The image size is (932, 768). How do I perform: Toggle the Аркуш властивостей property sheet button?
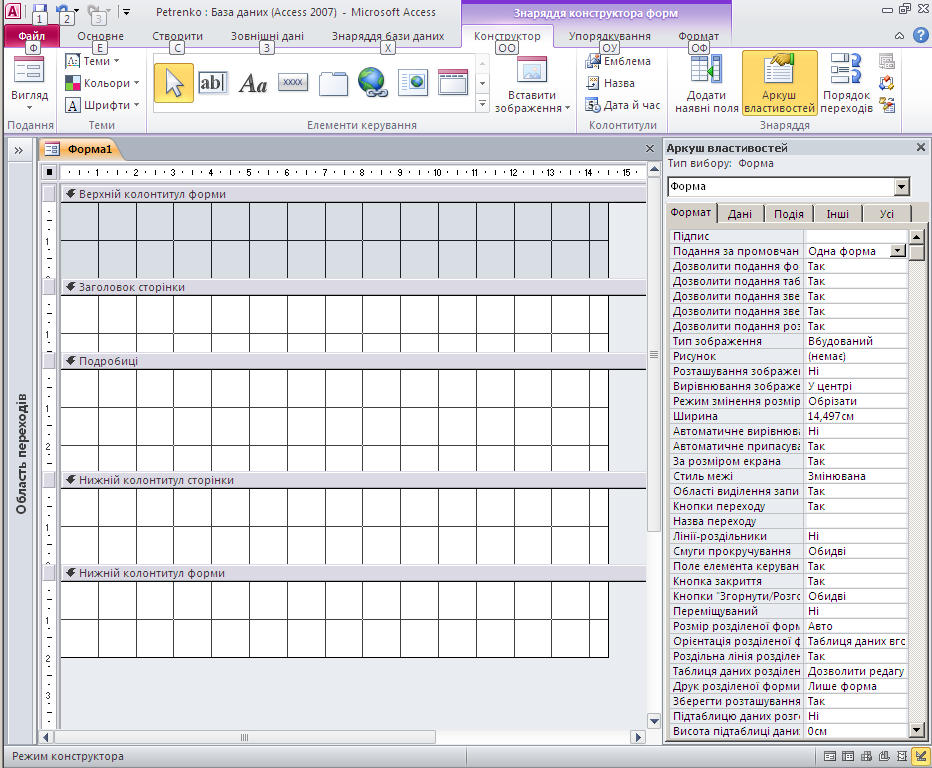pos(779,83)
